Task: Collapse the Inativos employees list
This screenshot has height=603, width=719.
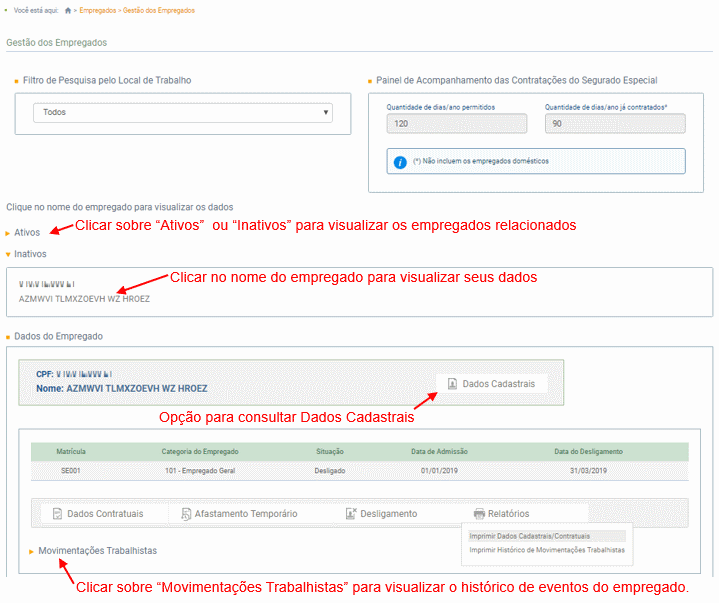Action: (30, 254)
